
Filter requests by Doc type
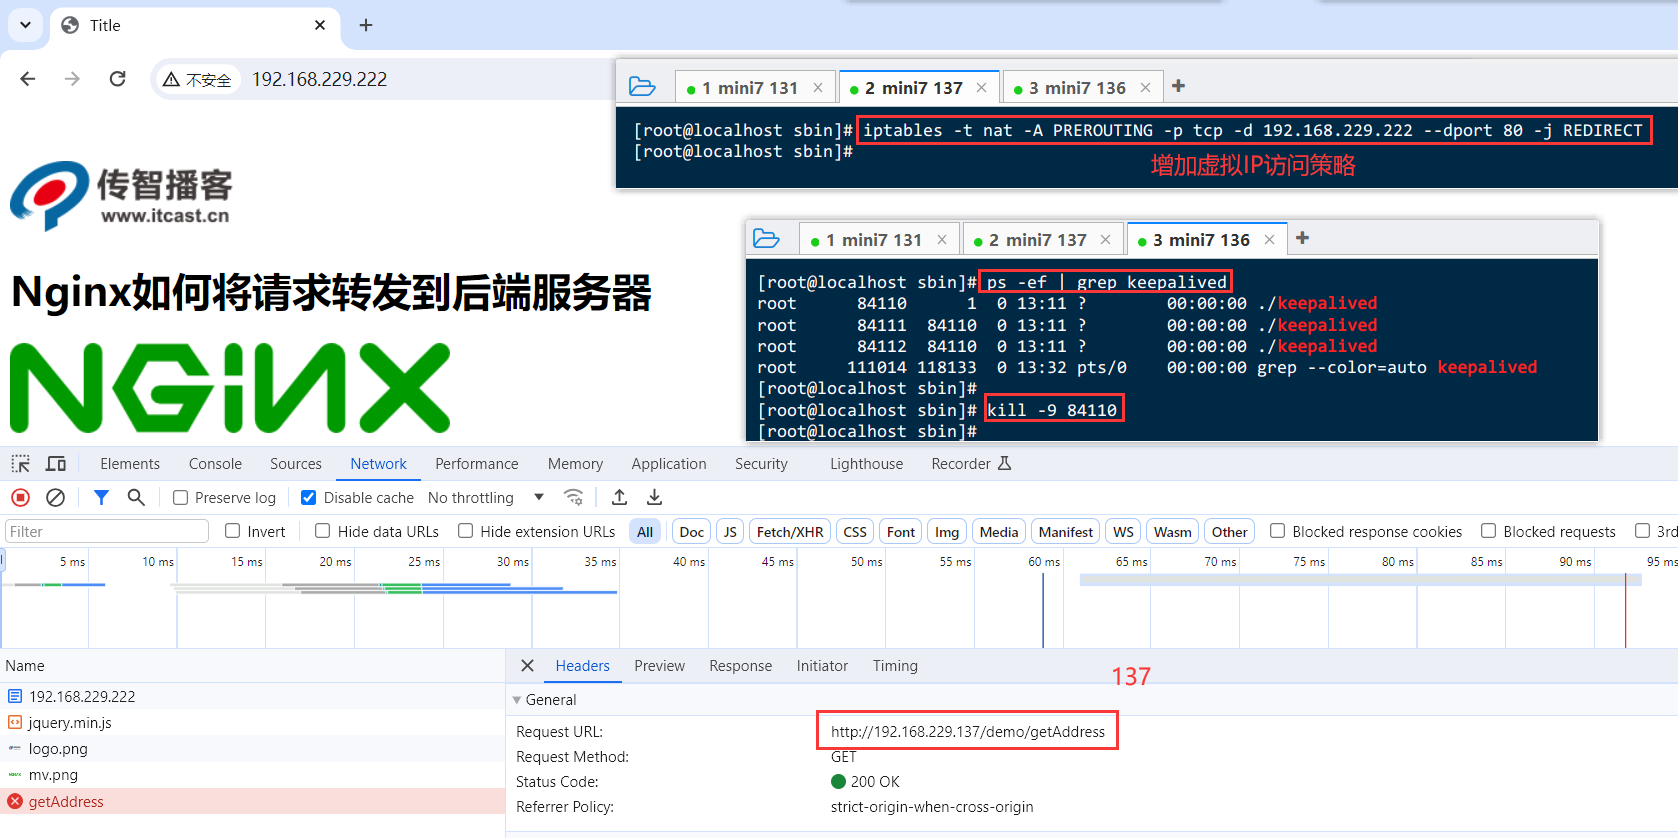tap(691, 532)
